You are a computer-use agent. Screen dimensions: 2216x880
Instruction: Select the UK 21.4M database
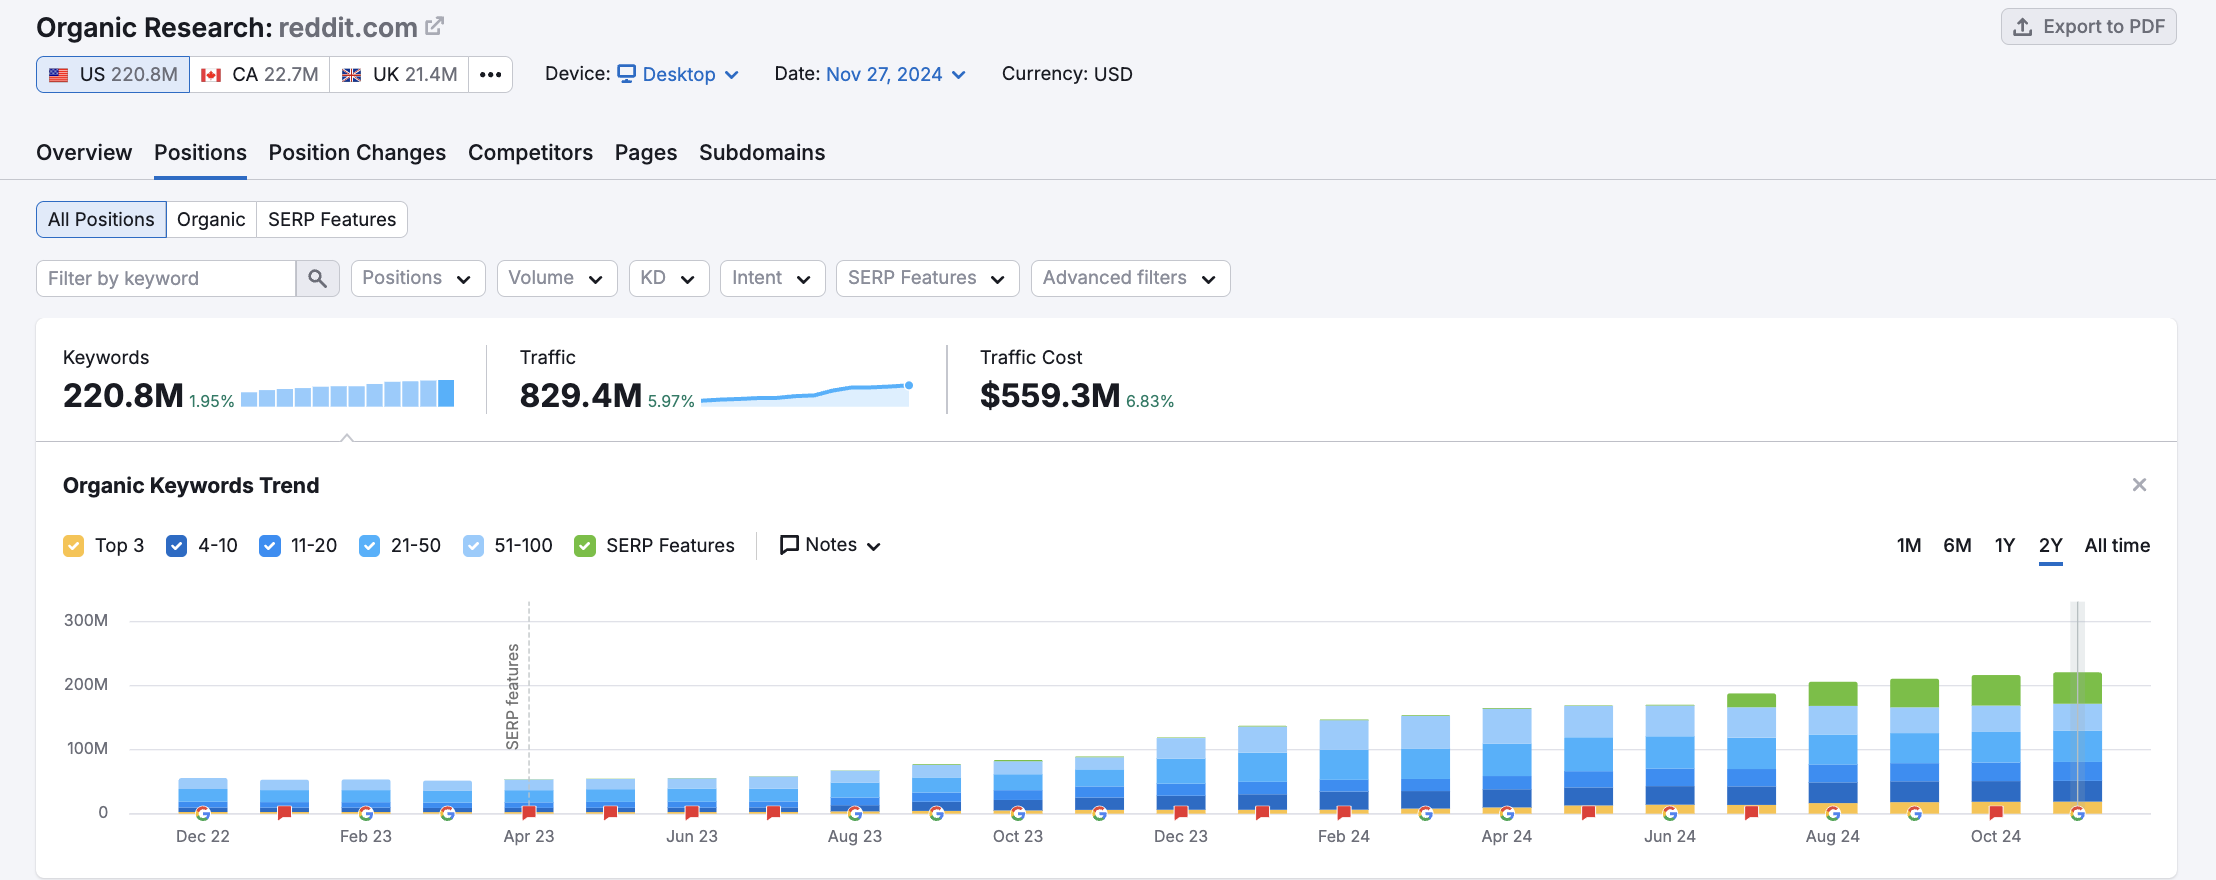(399, 74)
